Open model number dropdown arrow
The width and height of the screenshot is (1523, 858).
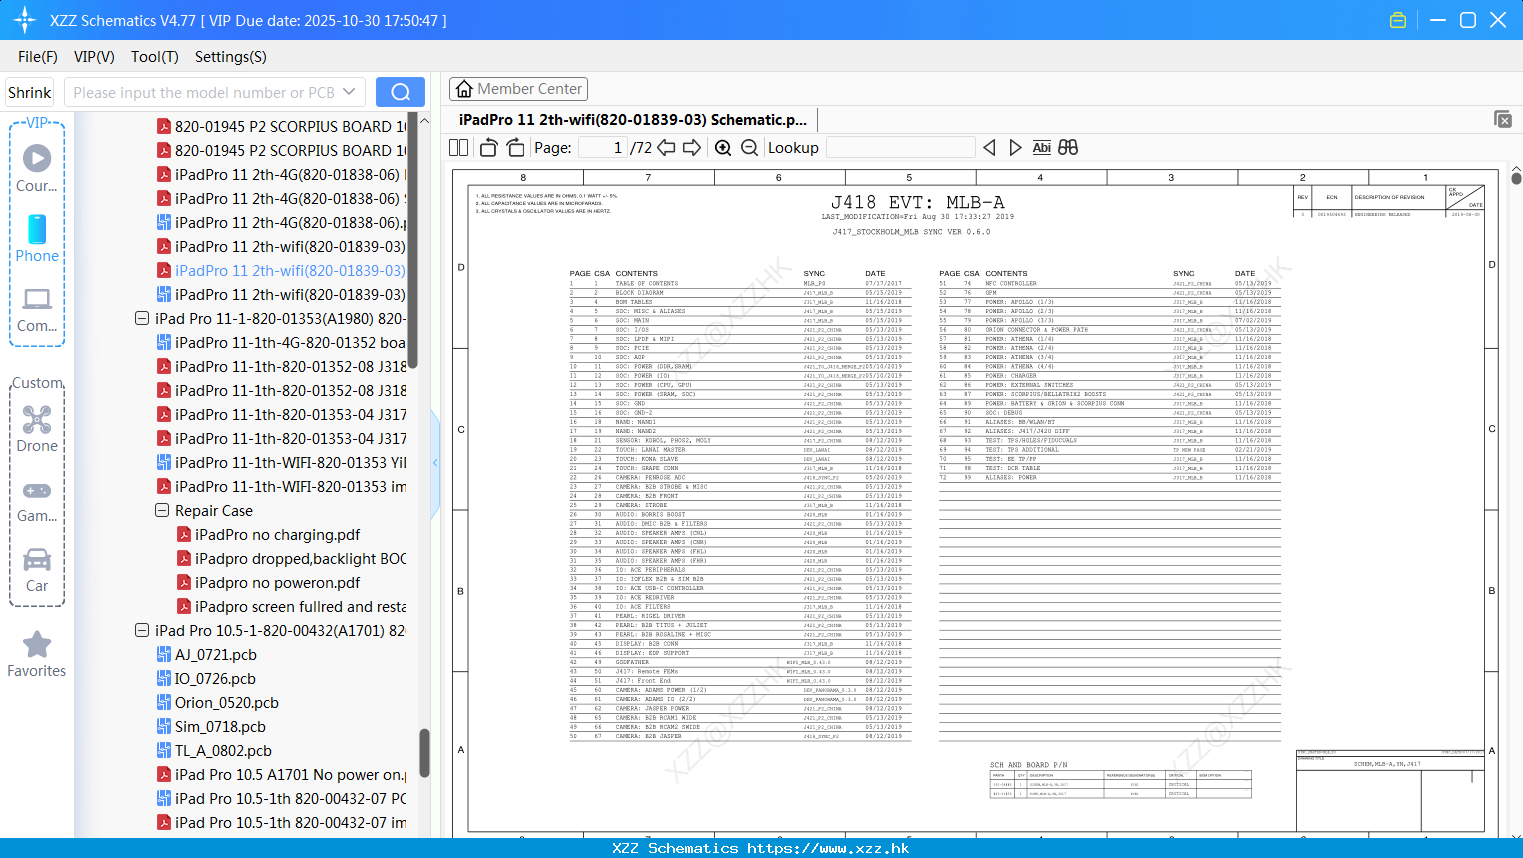(349, 92)
